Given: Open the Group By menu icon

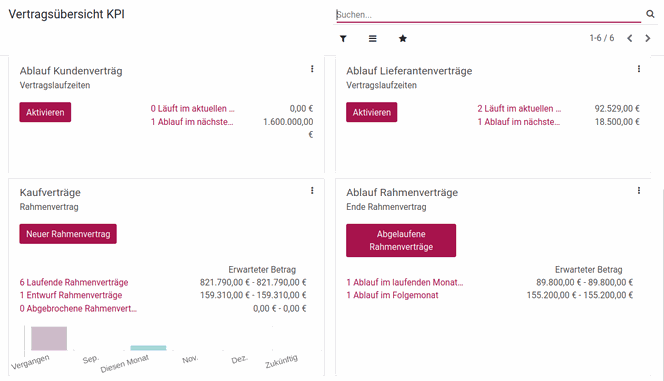Looking at the screenshot, I should click(x=373, y=39).
